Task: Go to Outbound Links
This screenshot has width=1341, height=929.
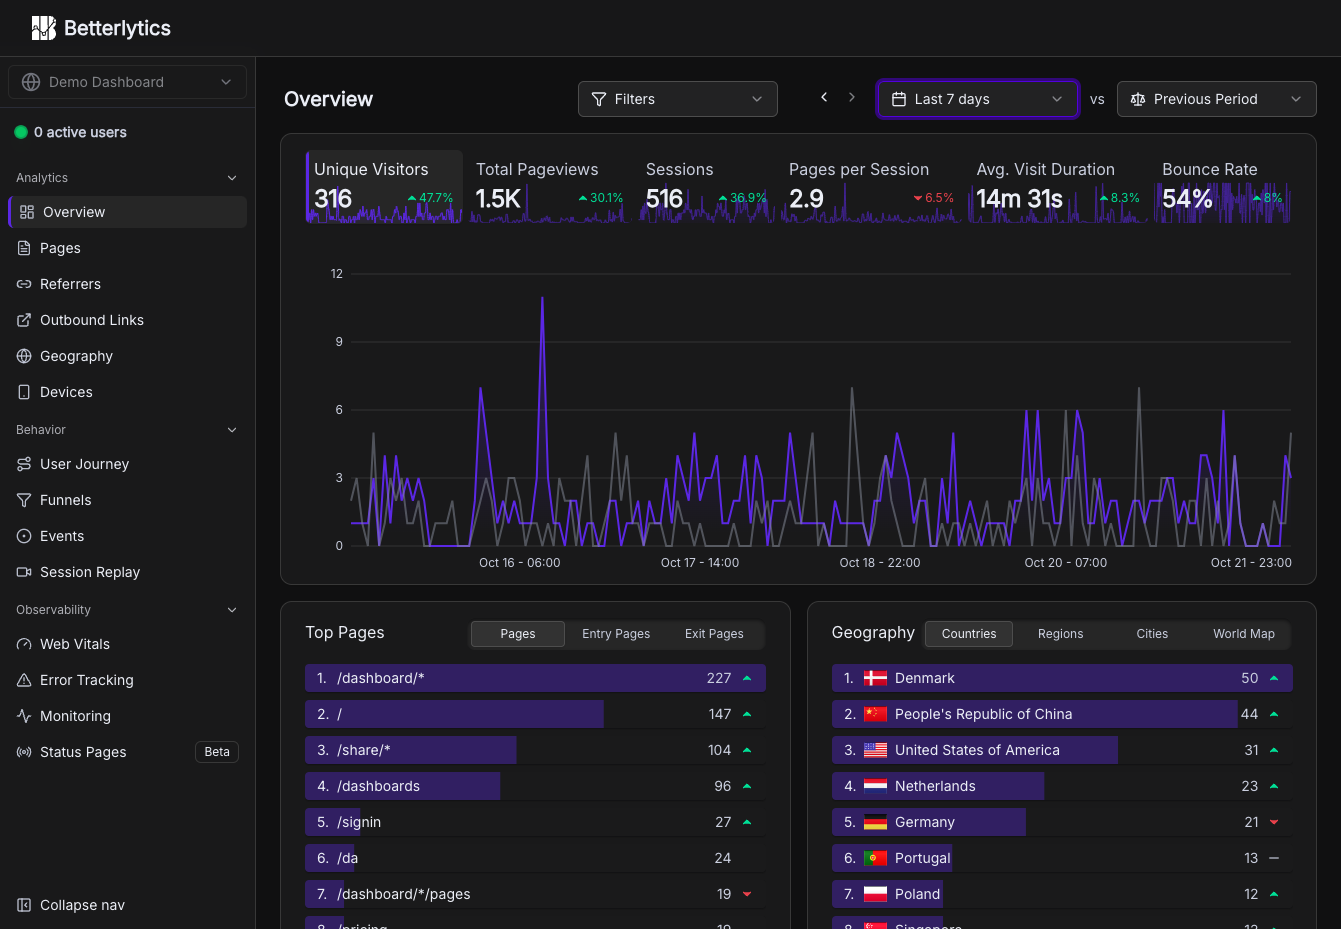Action: tap(127, 320)
